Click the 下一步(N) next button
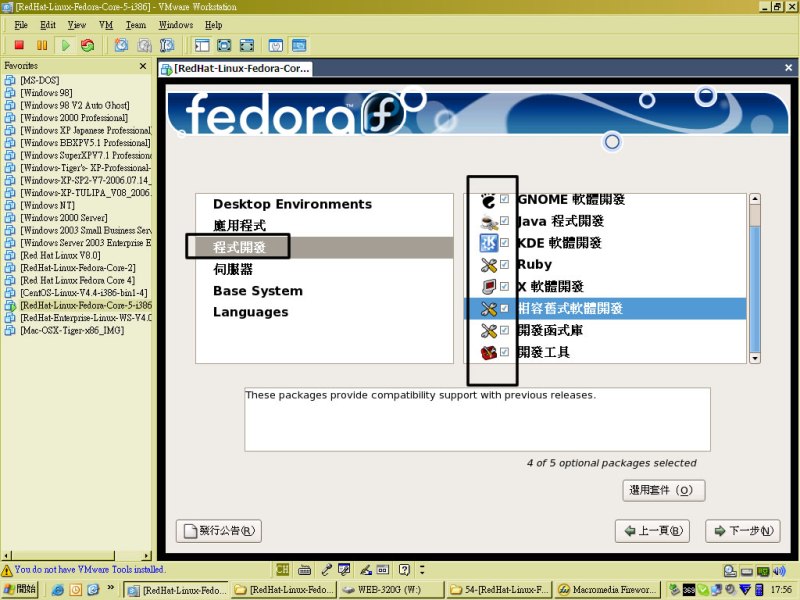 pos(743,531)
